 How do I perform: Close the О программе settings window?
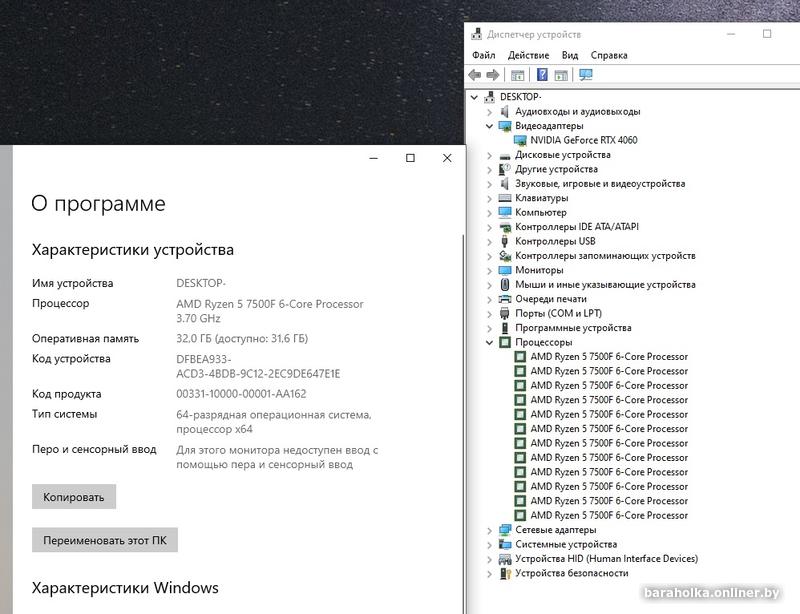coord(447,158)
